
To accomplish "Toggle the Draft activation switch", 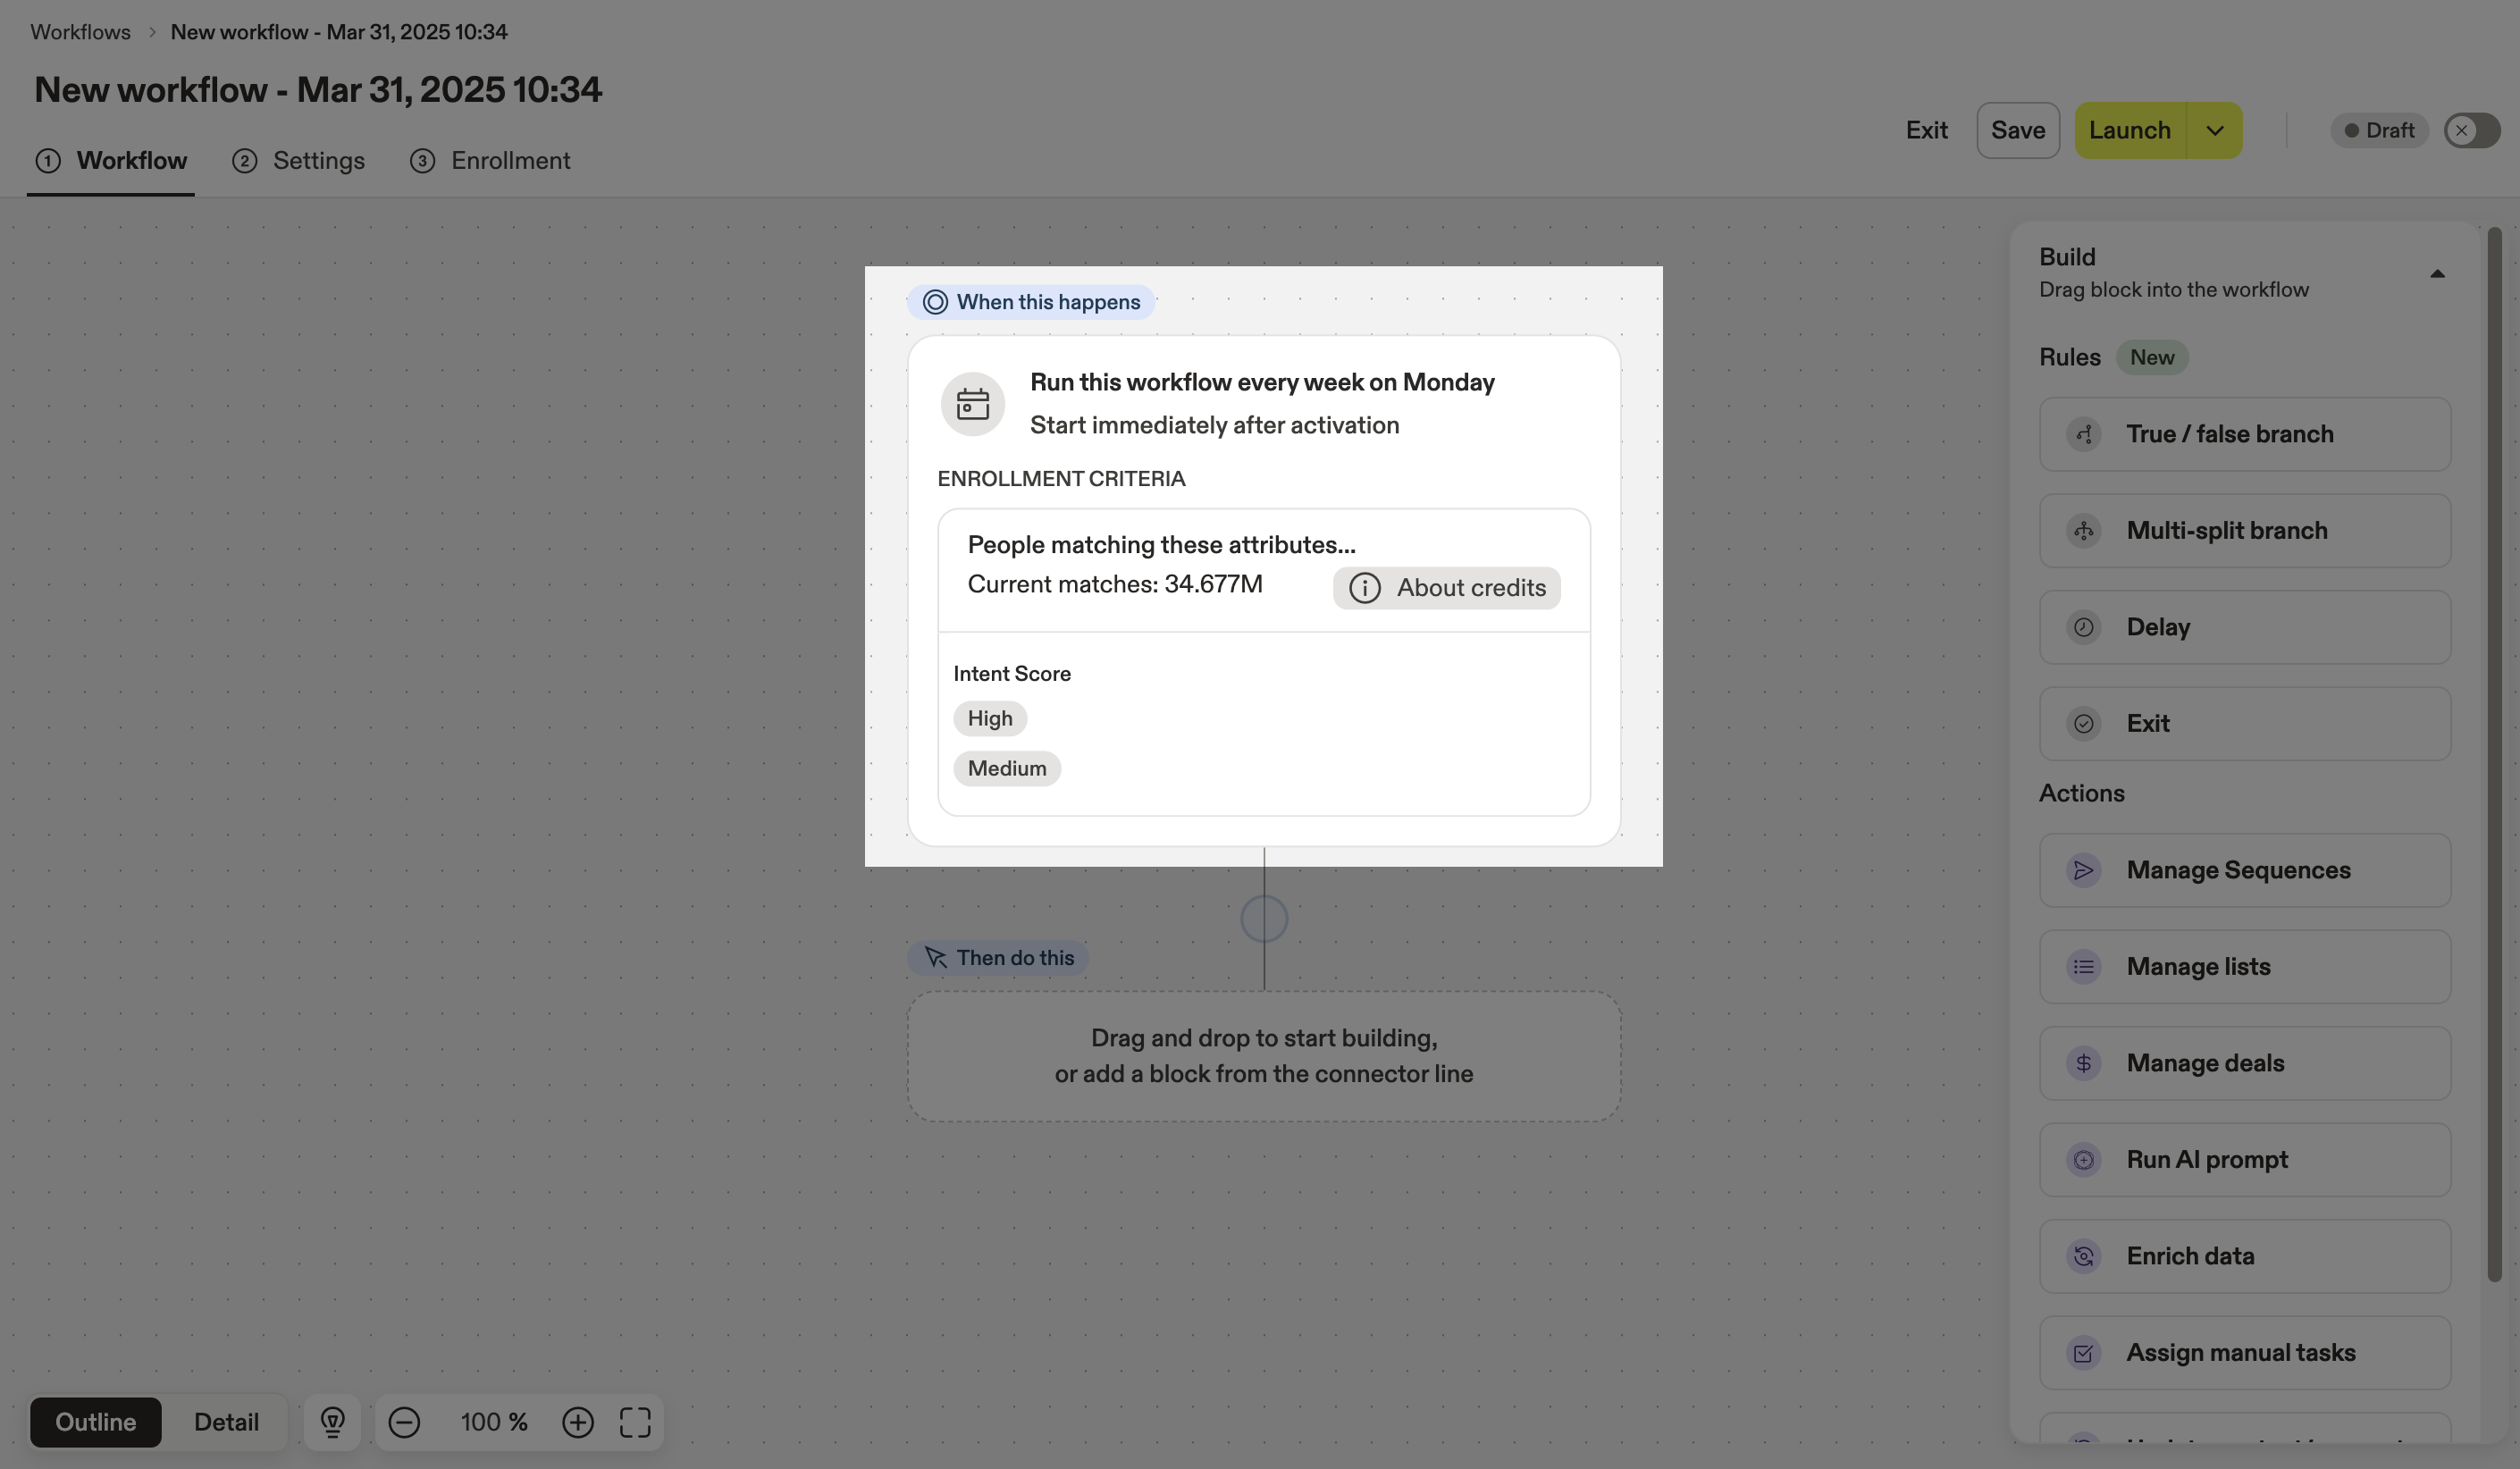I will coord(2472,131).
